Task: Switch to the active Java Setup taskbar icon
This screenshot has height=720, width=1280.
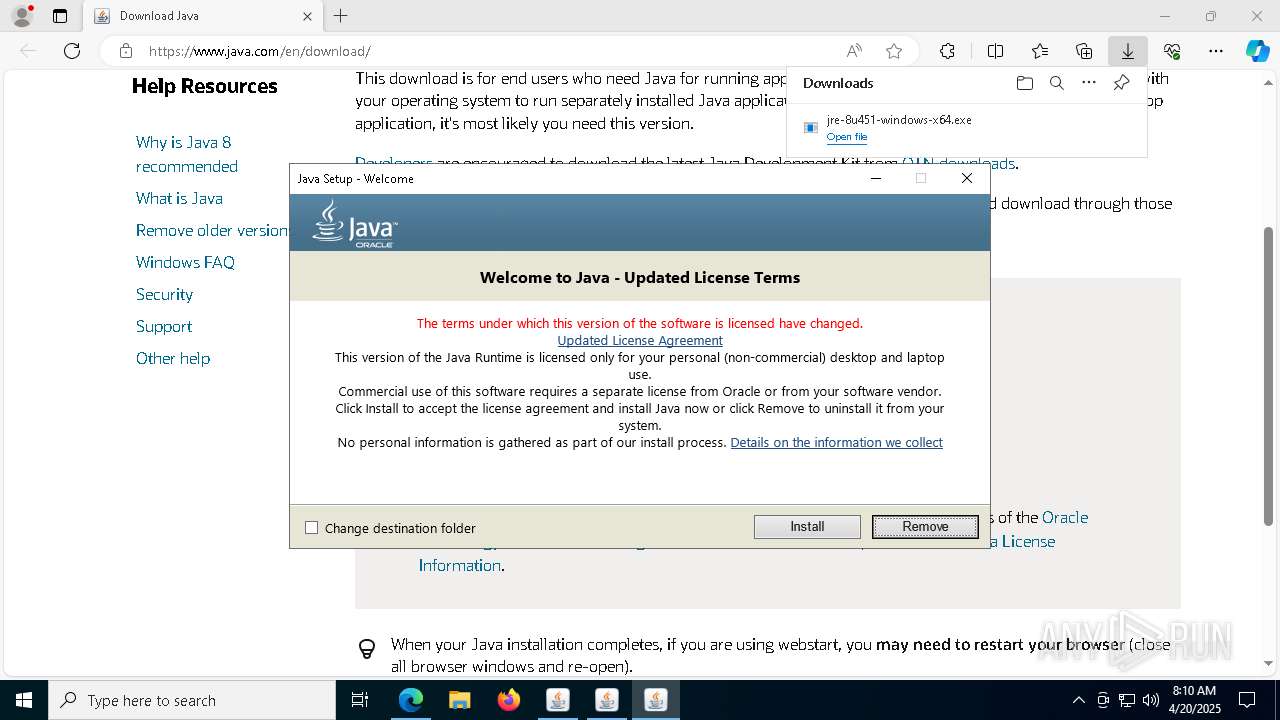Action: click(x=656, y=700)
